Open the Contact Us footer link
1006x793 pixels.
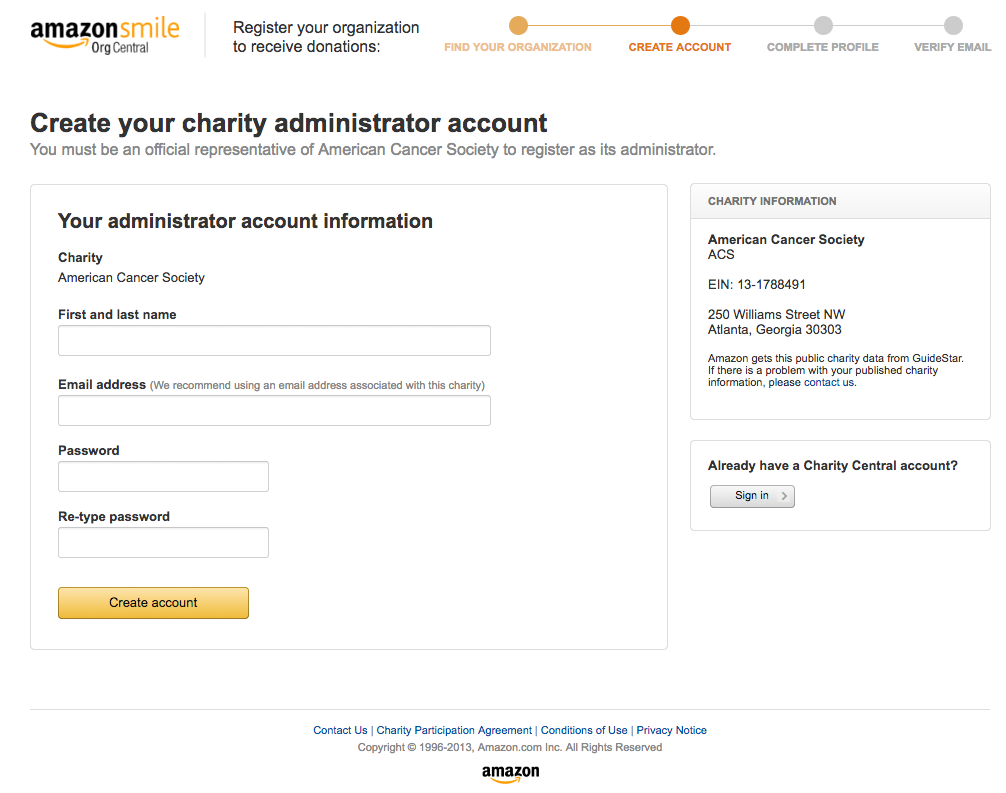pyautogui.click(x=340, y=730)
